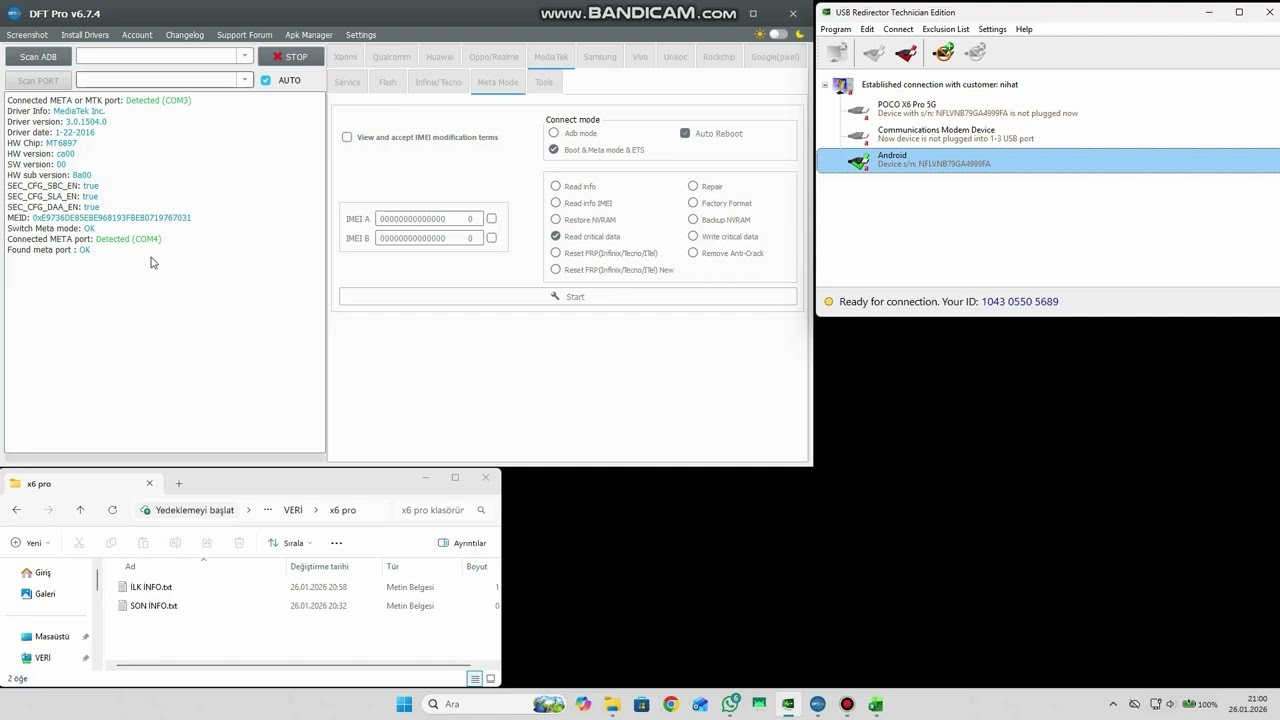Toggle the Auto Reboot checkbox
Image resolution: width=1280 pixels, height=720 pixels.
pos(685,133)
